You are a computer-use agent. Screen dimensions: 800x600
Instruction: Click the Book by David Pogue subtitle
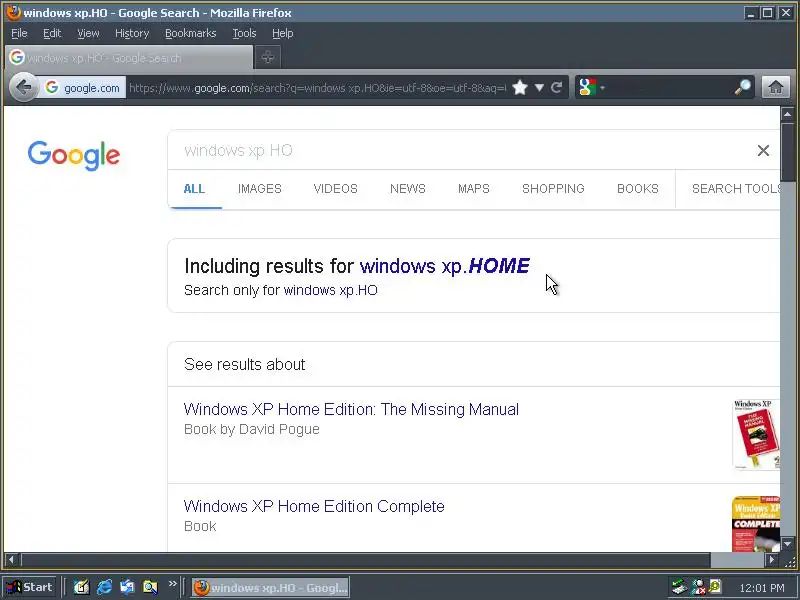point(252,429)
